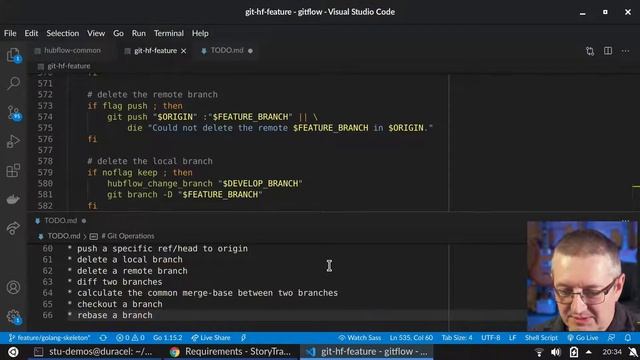Split the editor to the right
640x360 pixels.
pyautogui.click(x=608, y=51)
